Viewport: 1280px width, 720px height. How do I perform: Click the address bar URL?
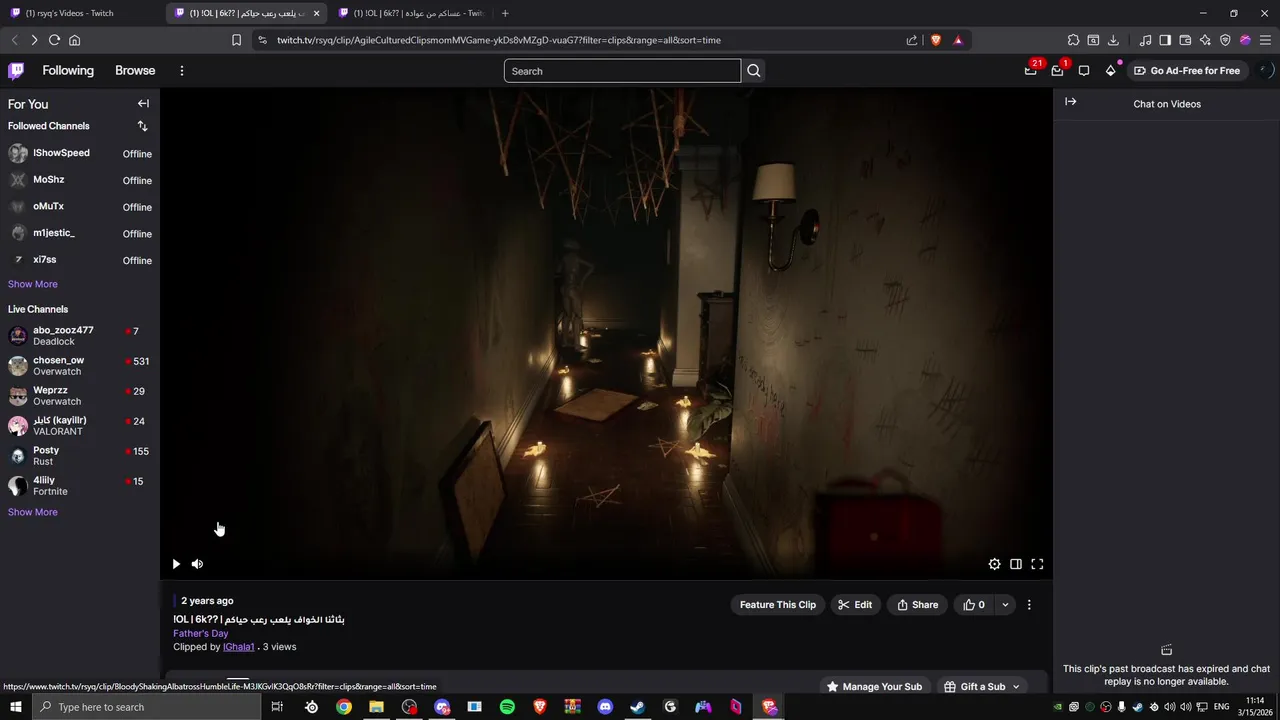click(499, 40)
